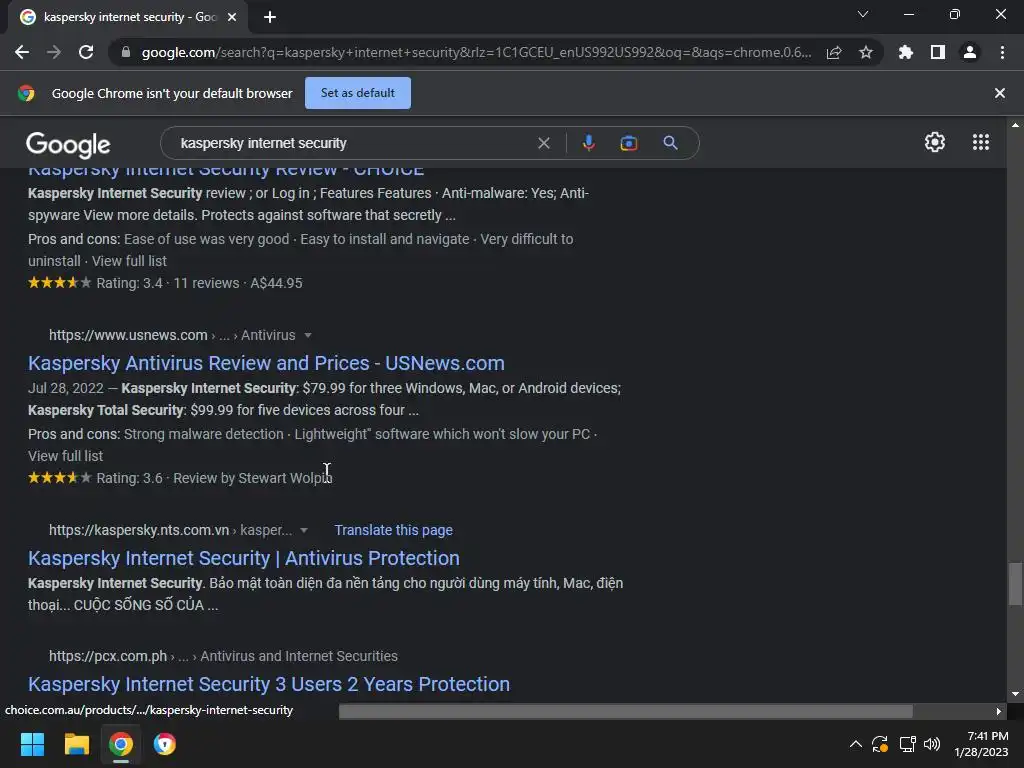The image size is (1024, 768).
Task: Open the volume control tray icon
Action: [x=932, y=744]
